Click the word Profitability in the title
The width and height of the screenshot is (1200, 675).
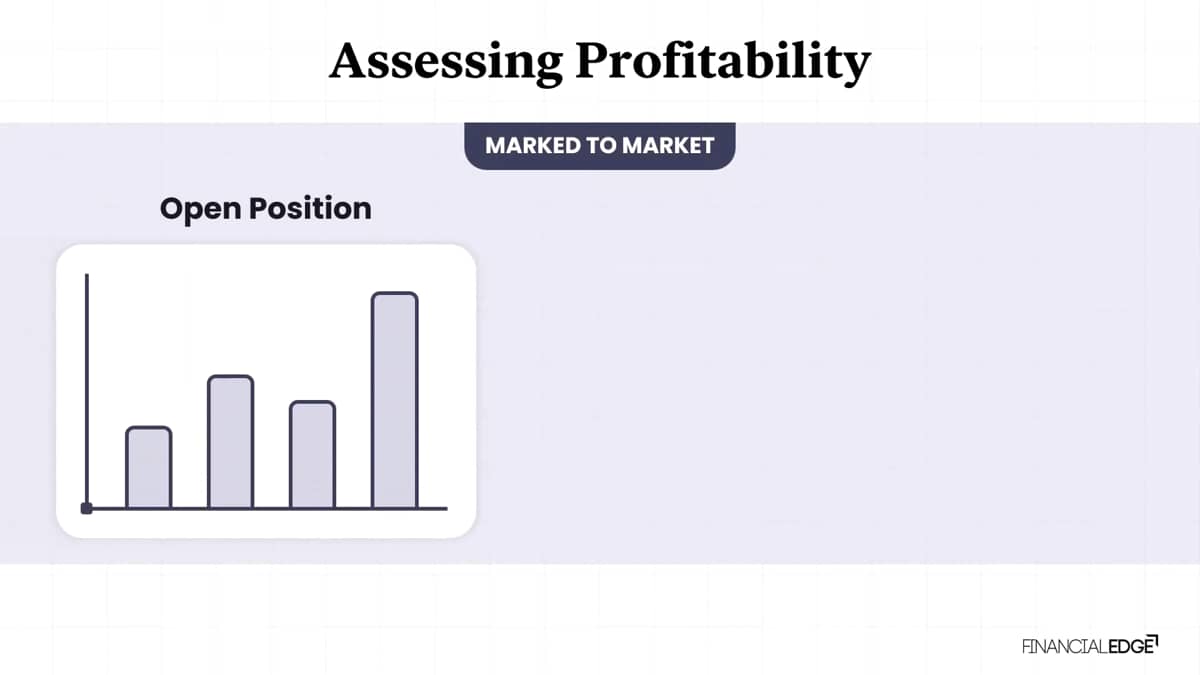(723, 62)
